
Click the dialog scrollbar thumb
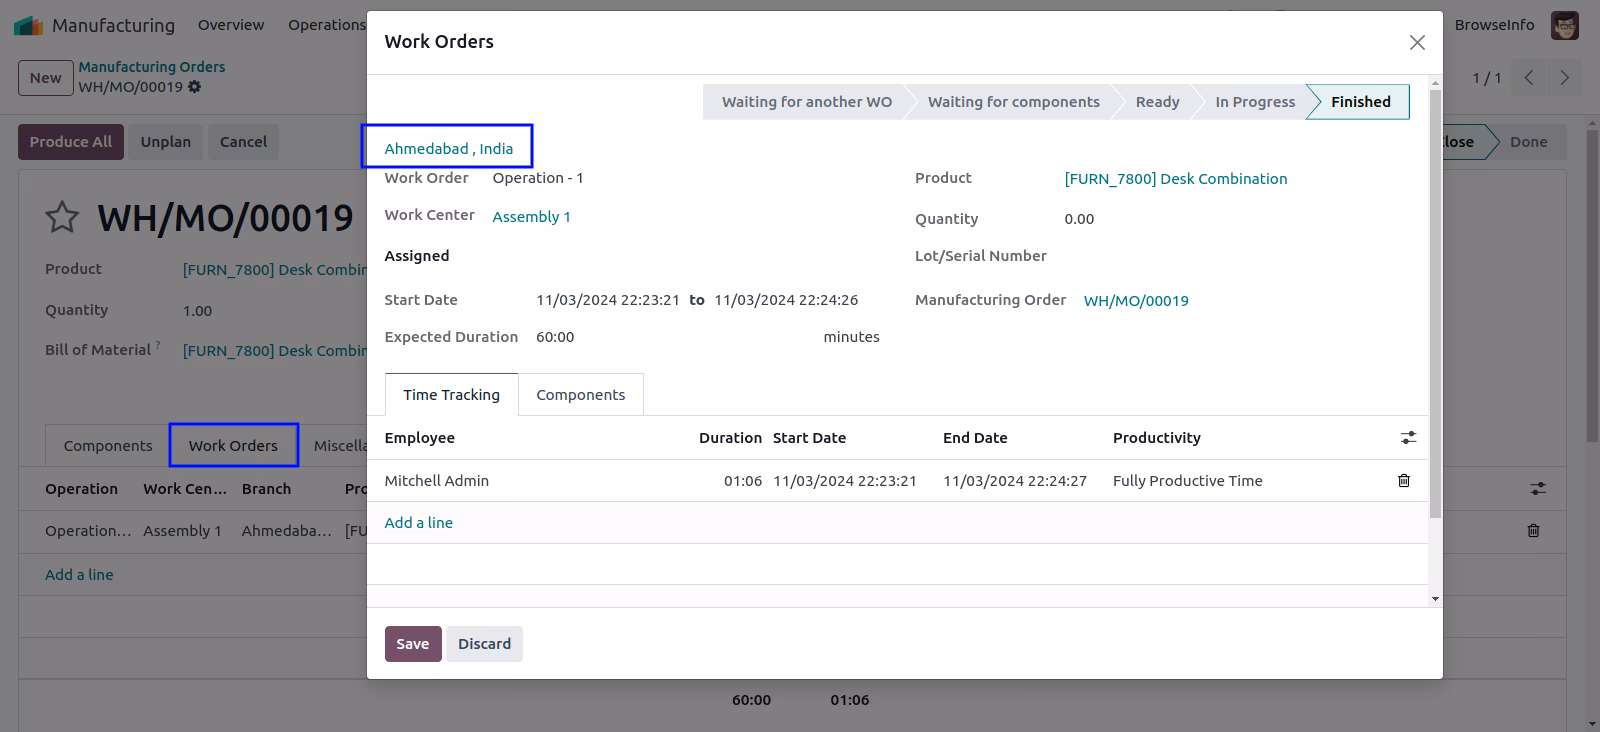click(x=1435, y=303)
